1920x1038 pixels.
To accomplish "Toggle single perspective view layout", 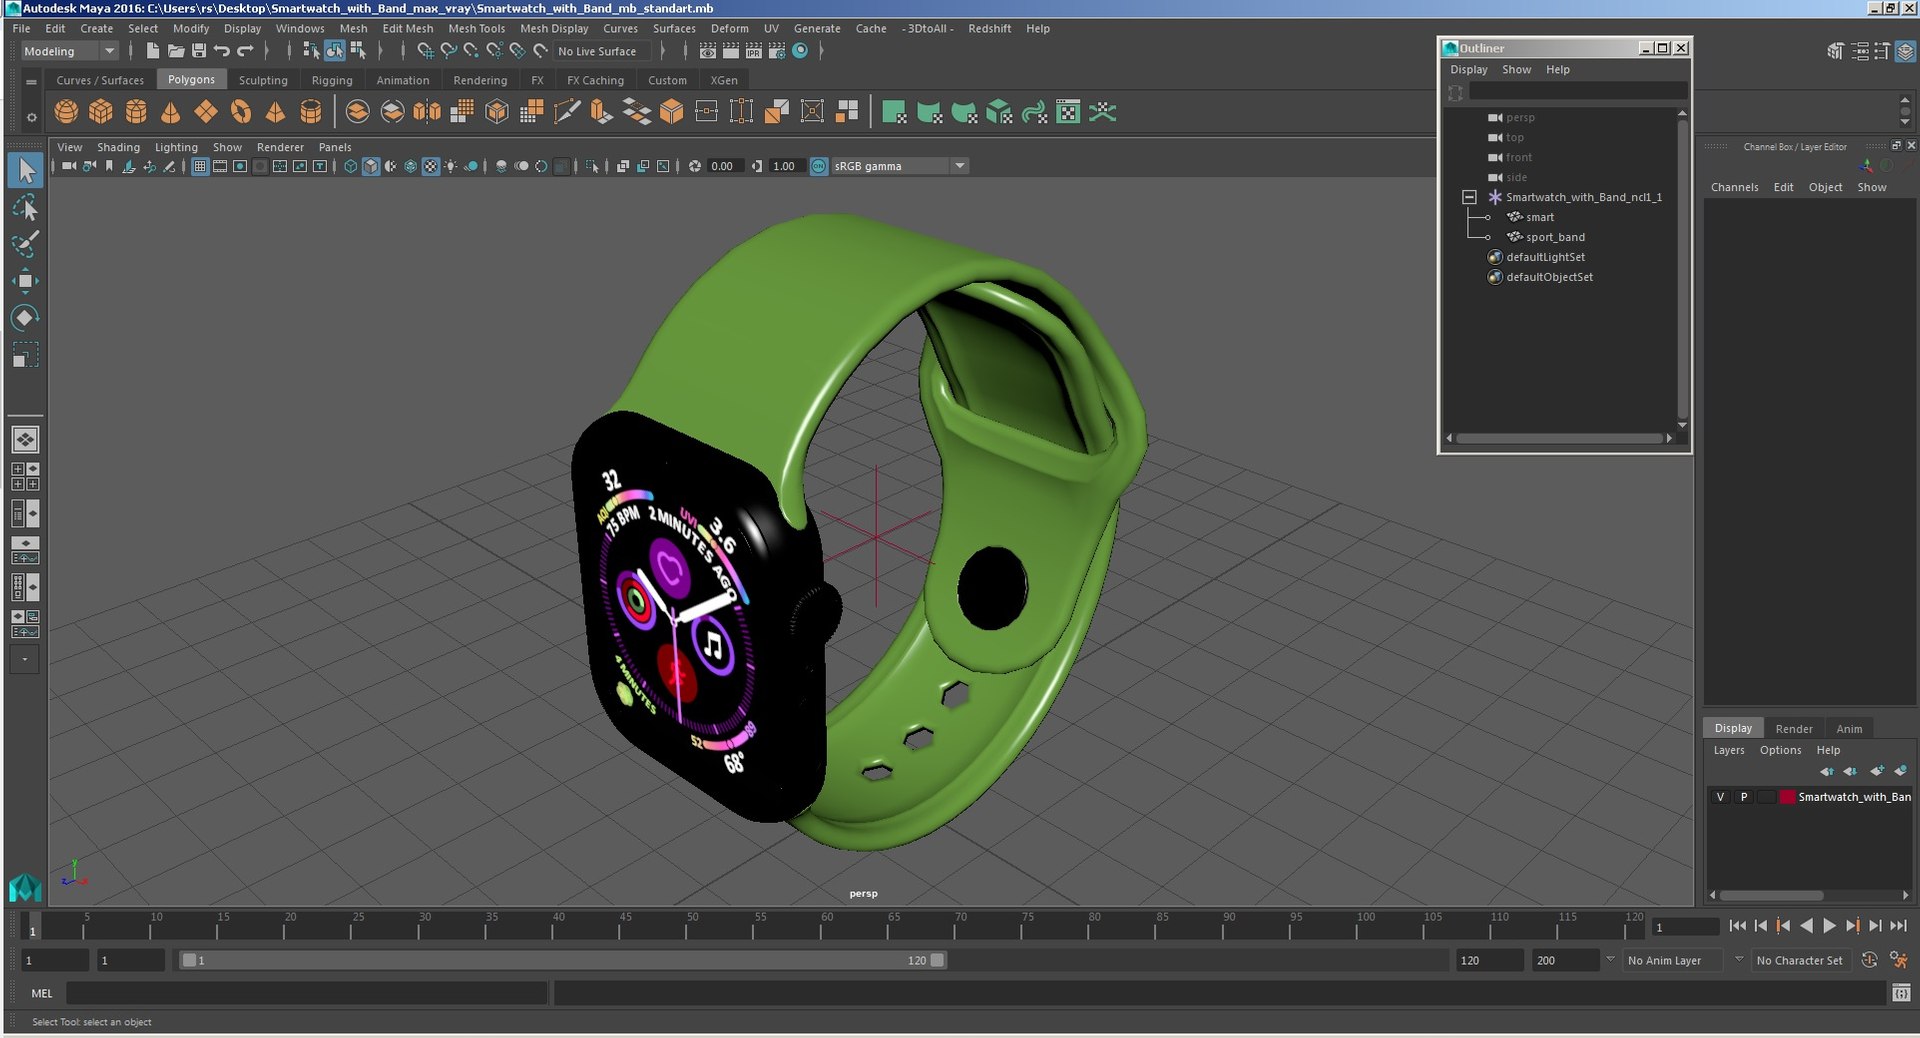I will [x=25, y=439].
